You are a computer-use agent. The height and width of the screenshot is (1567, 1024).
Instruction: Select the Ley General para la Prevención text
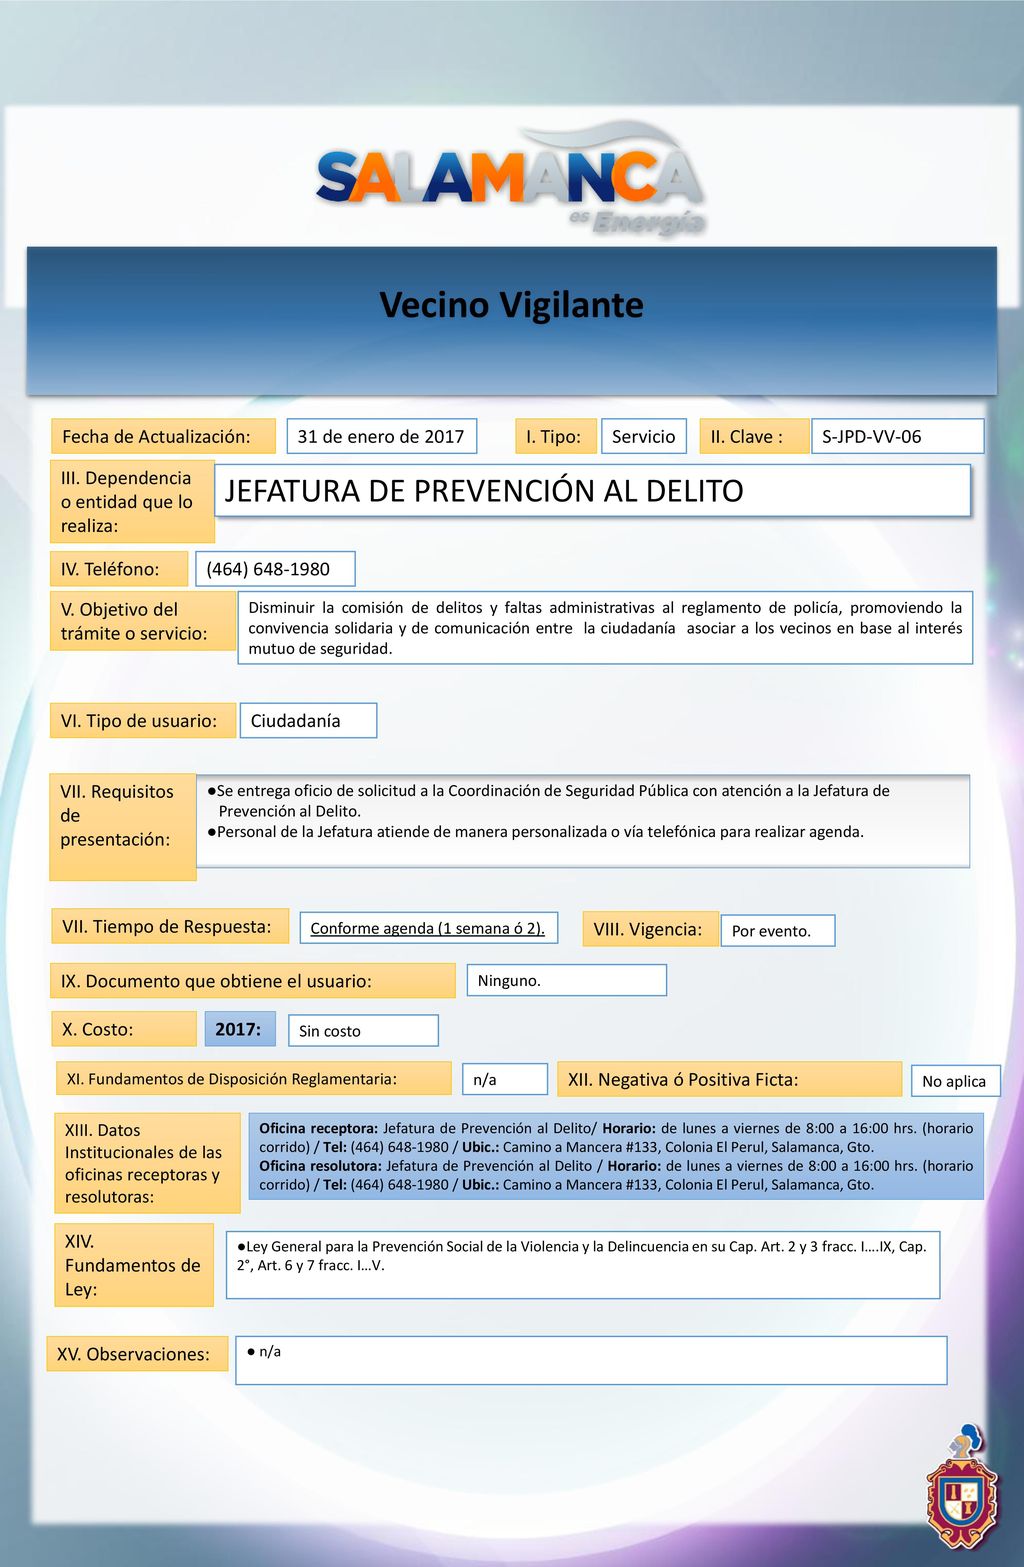(582, 1255)
